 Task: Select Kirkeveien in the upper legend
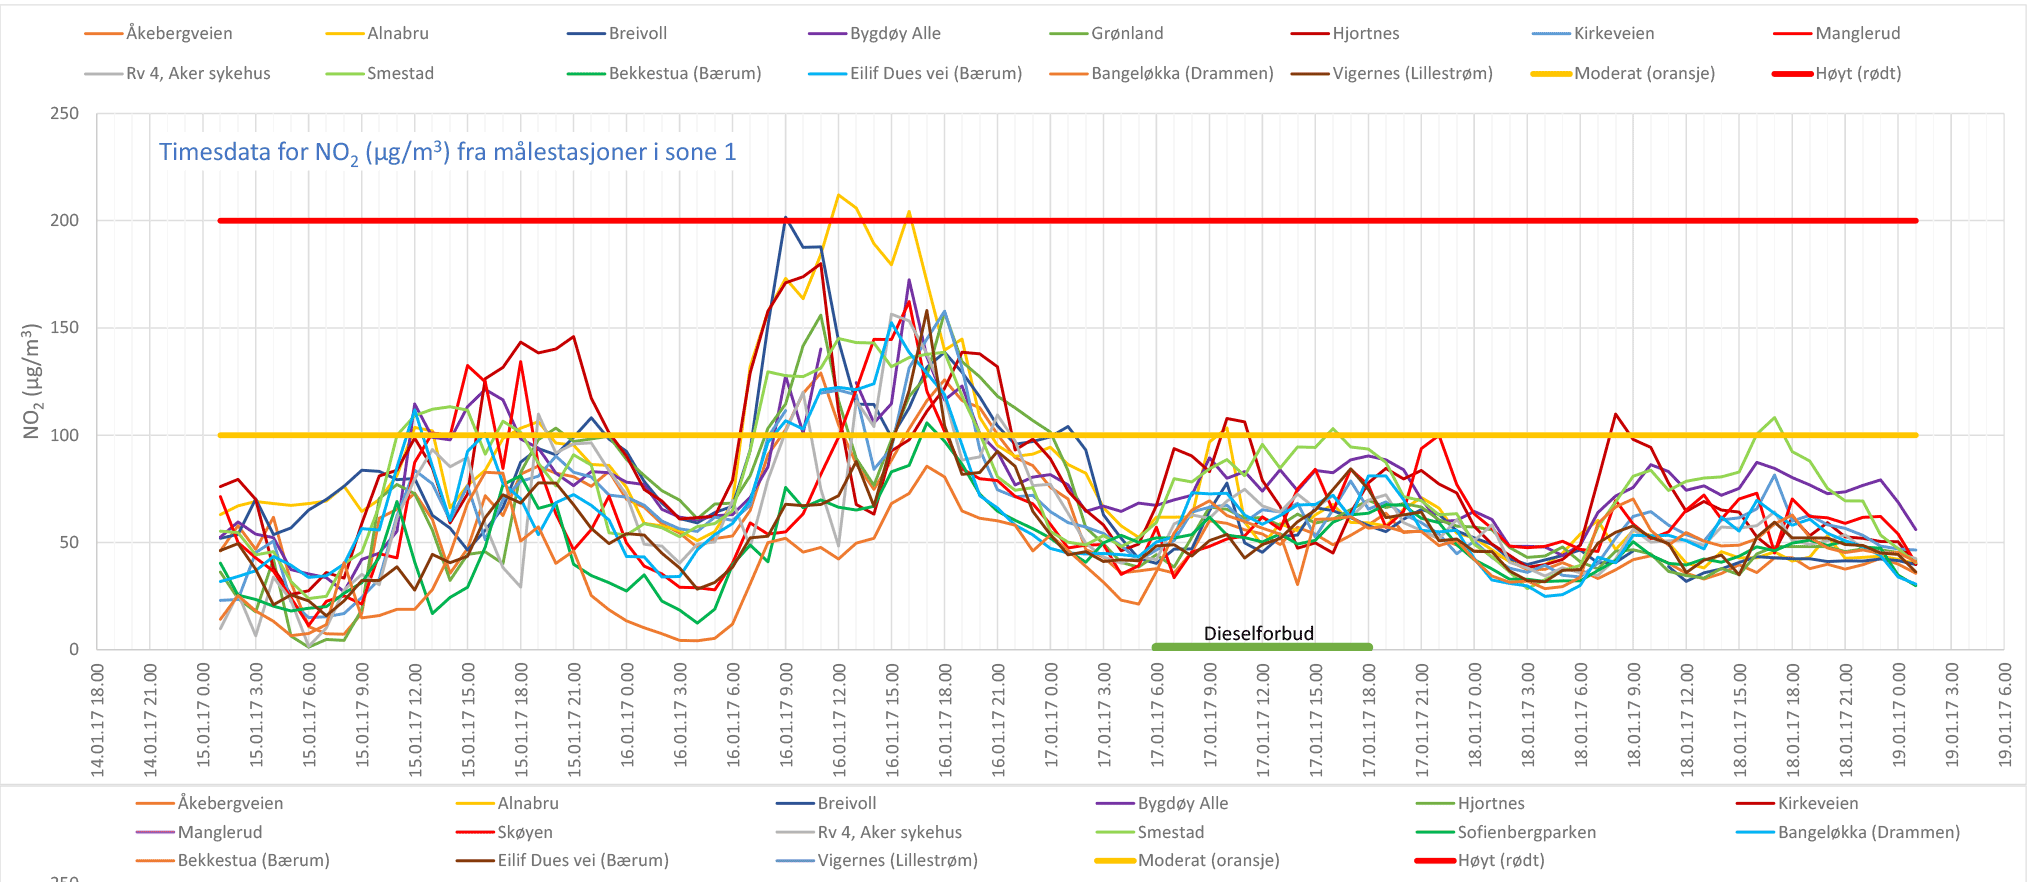[1614, 33]
